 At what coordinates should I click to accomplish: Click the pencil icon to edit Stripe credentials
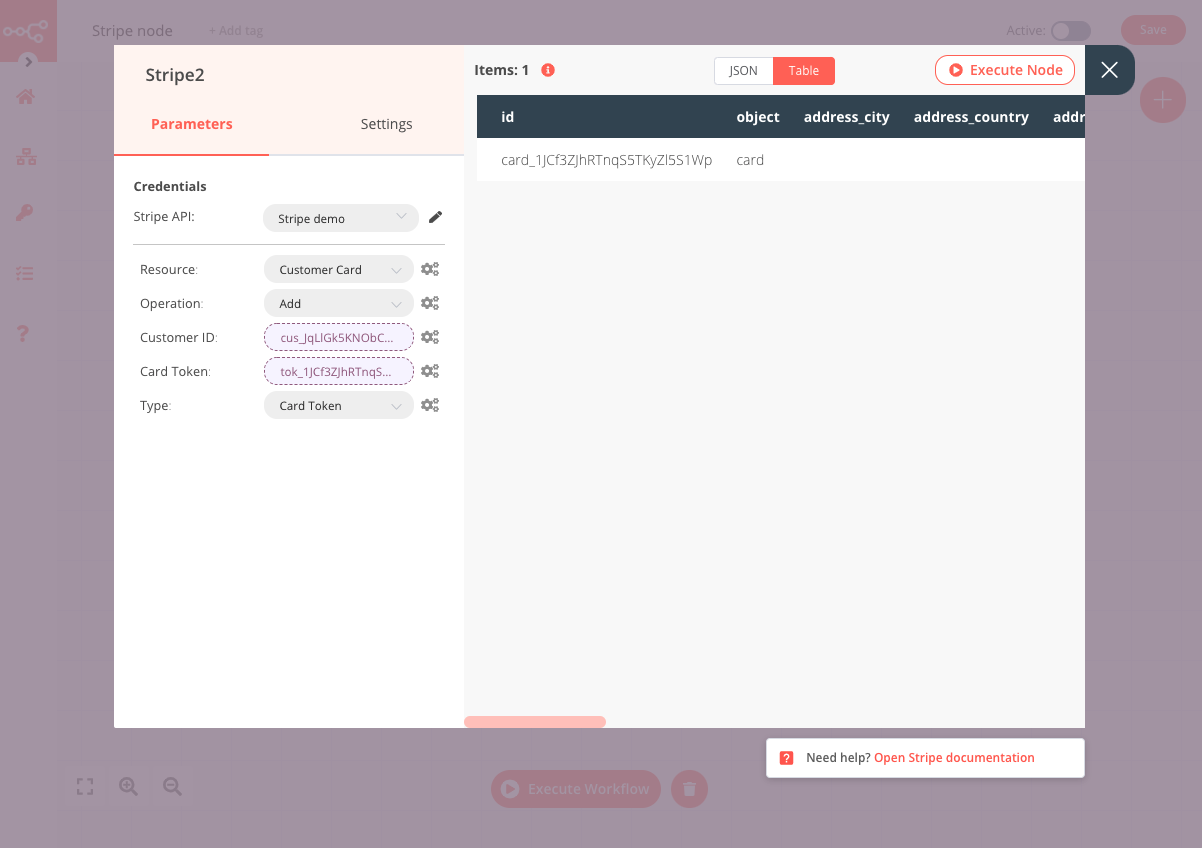click(435, 217)
